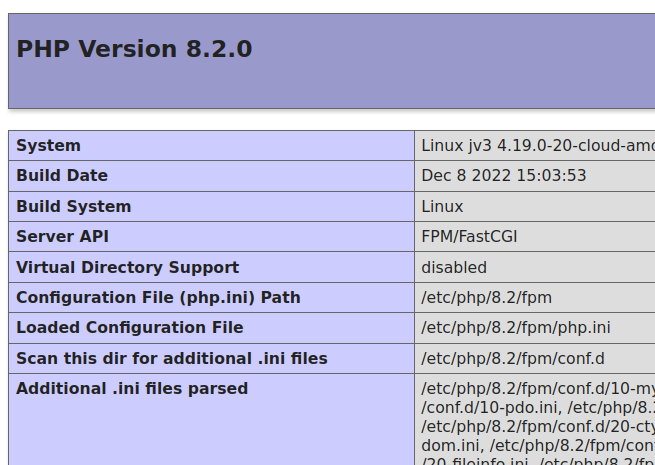
Task: Click Configuration File (php.ini) Path label
Action: tap(158, 297)
